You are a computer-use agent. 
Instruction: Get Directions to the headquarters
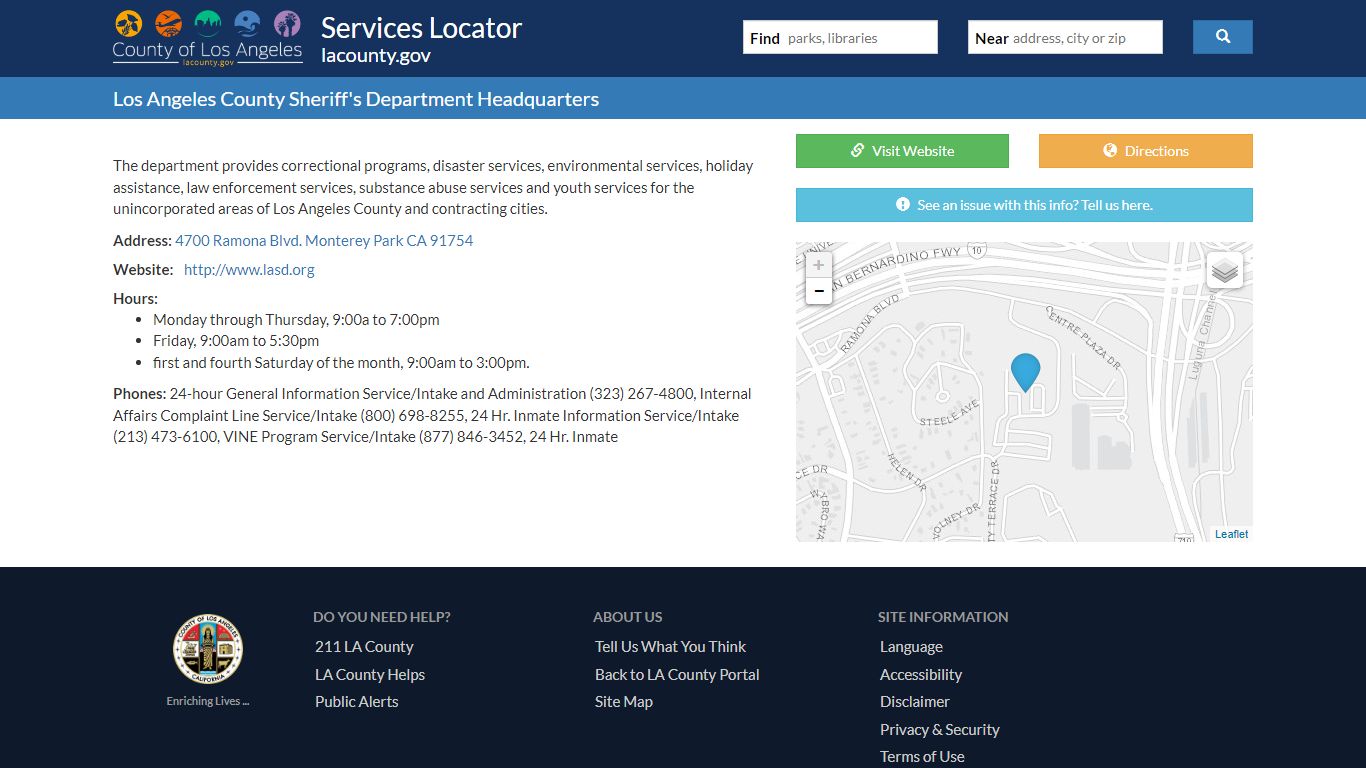pos(1145,151)
